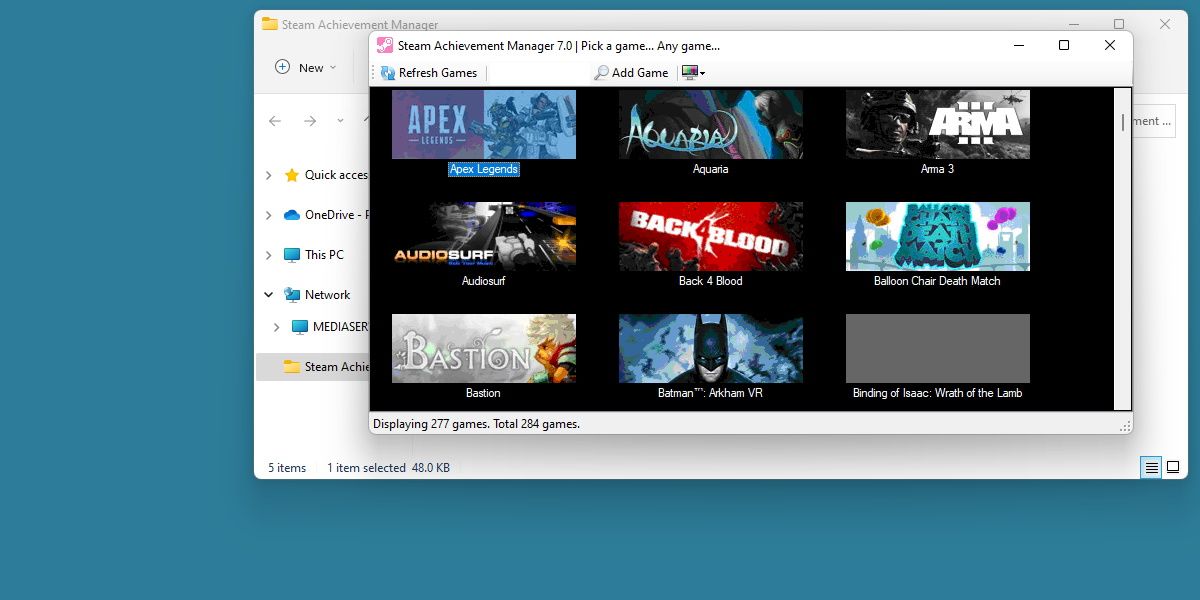Click inside the SAM search field
Image resolution: width=1200 pixels, height=600 pixels.
coord(540,72)
